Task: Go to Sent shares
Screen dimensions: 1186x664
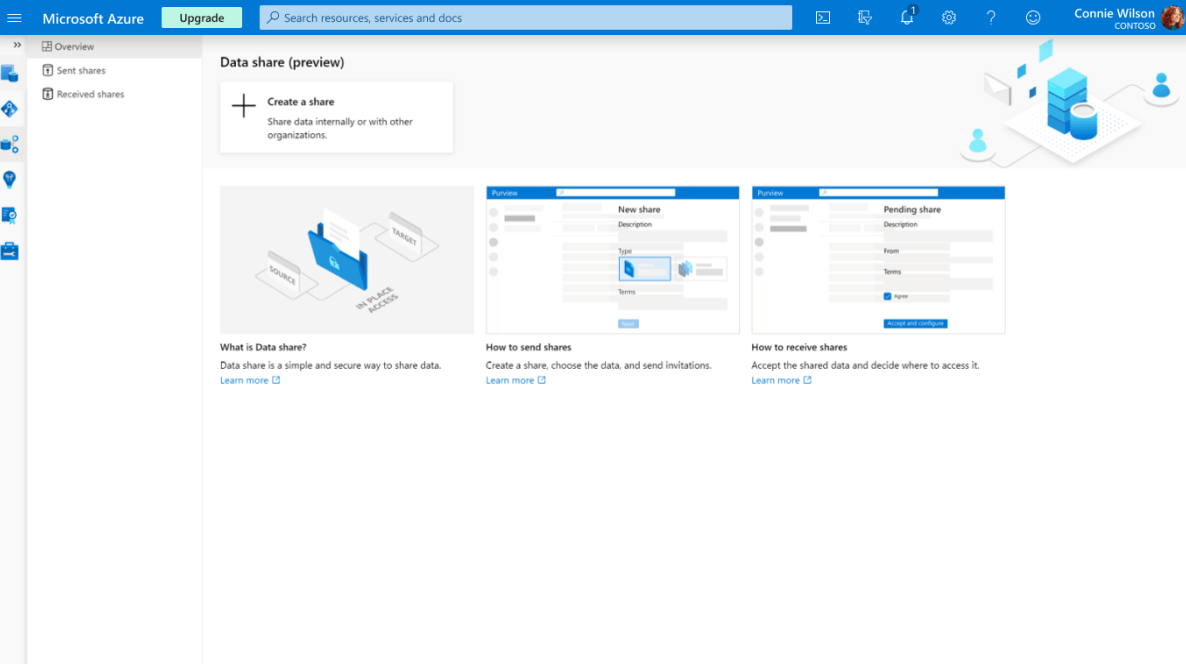Action: tap(80, 71)
